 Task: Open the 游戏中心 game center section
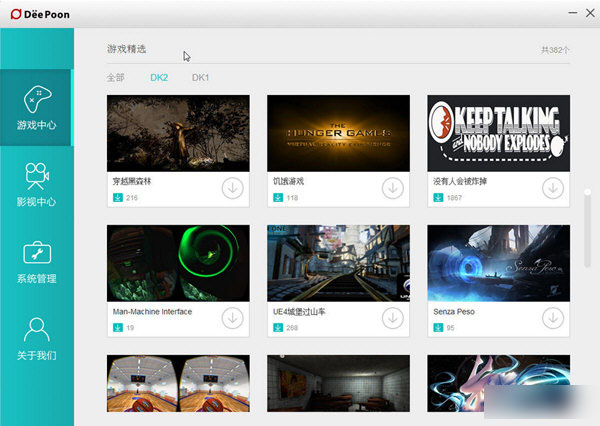36,108
